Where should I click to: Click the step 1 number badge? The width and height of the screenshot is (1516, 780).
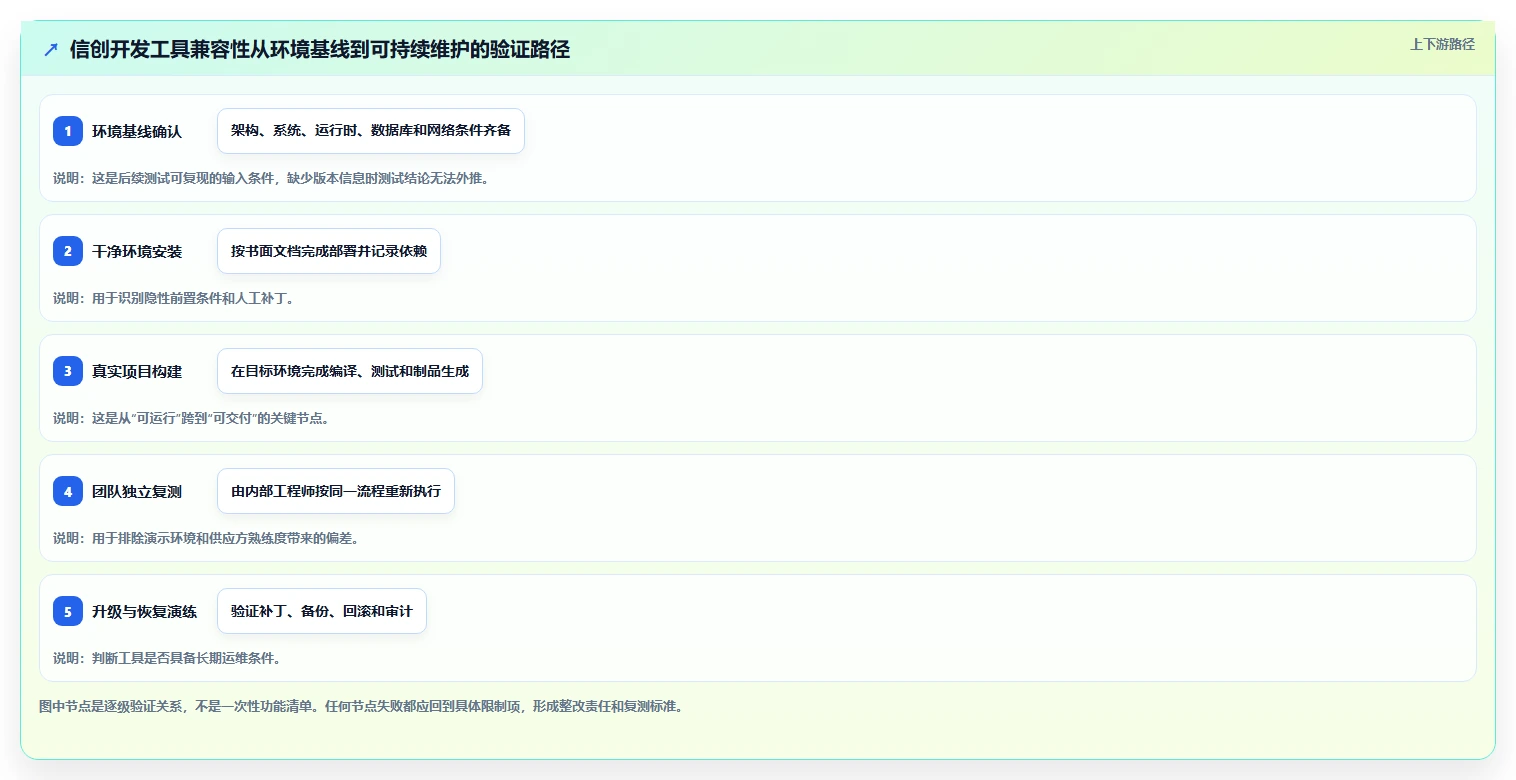68,131
